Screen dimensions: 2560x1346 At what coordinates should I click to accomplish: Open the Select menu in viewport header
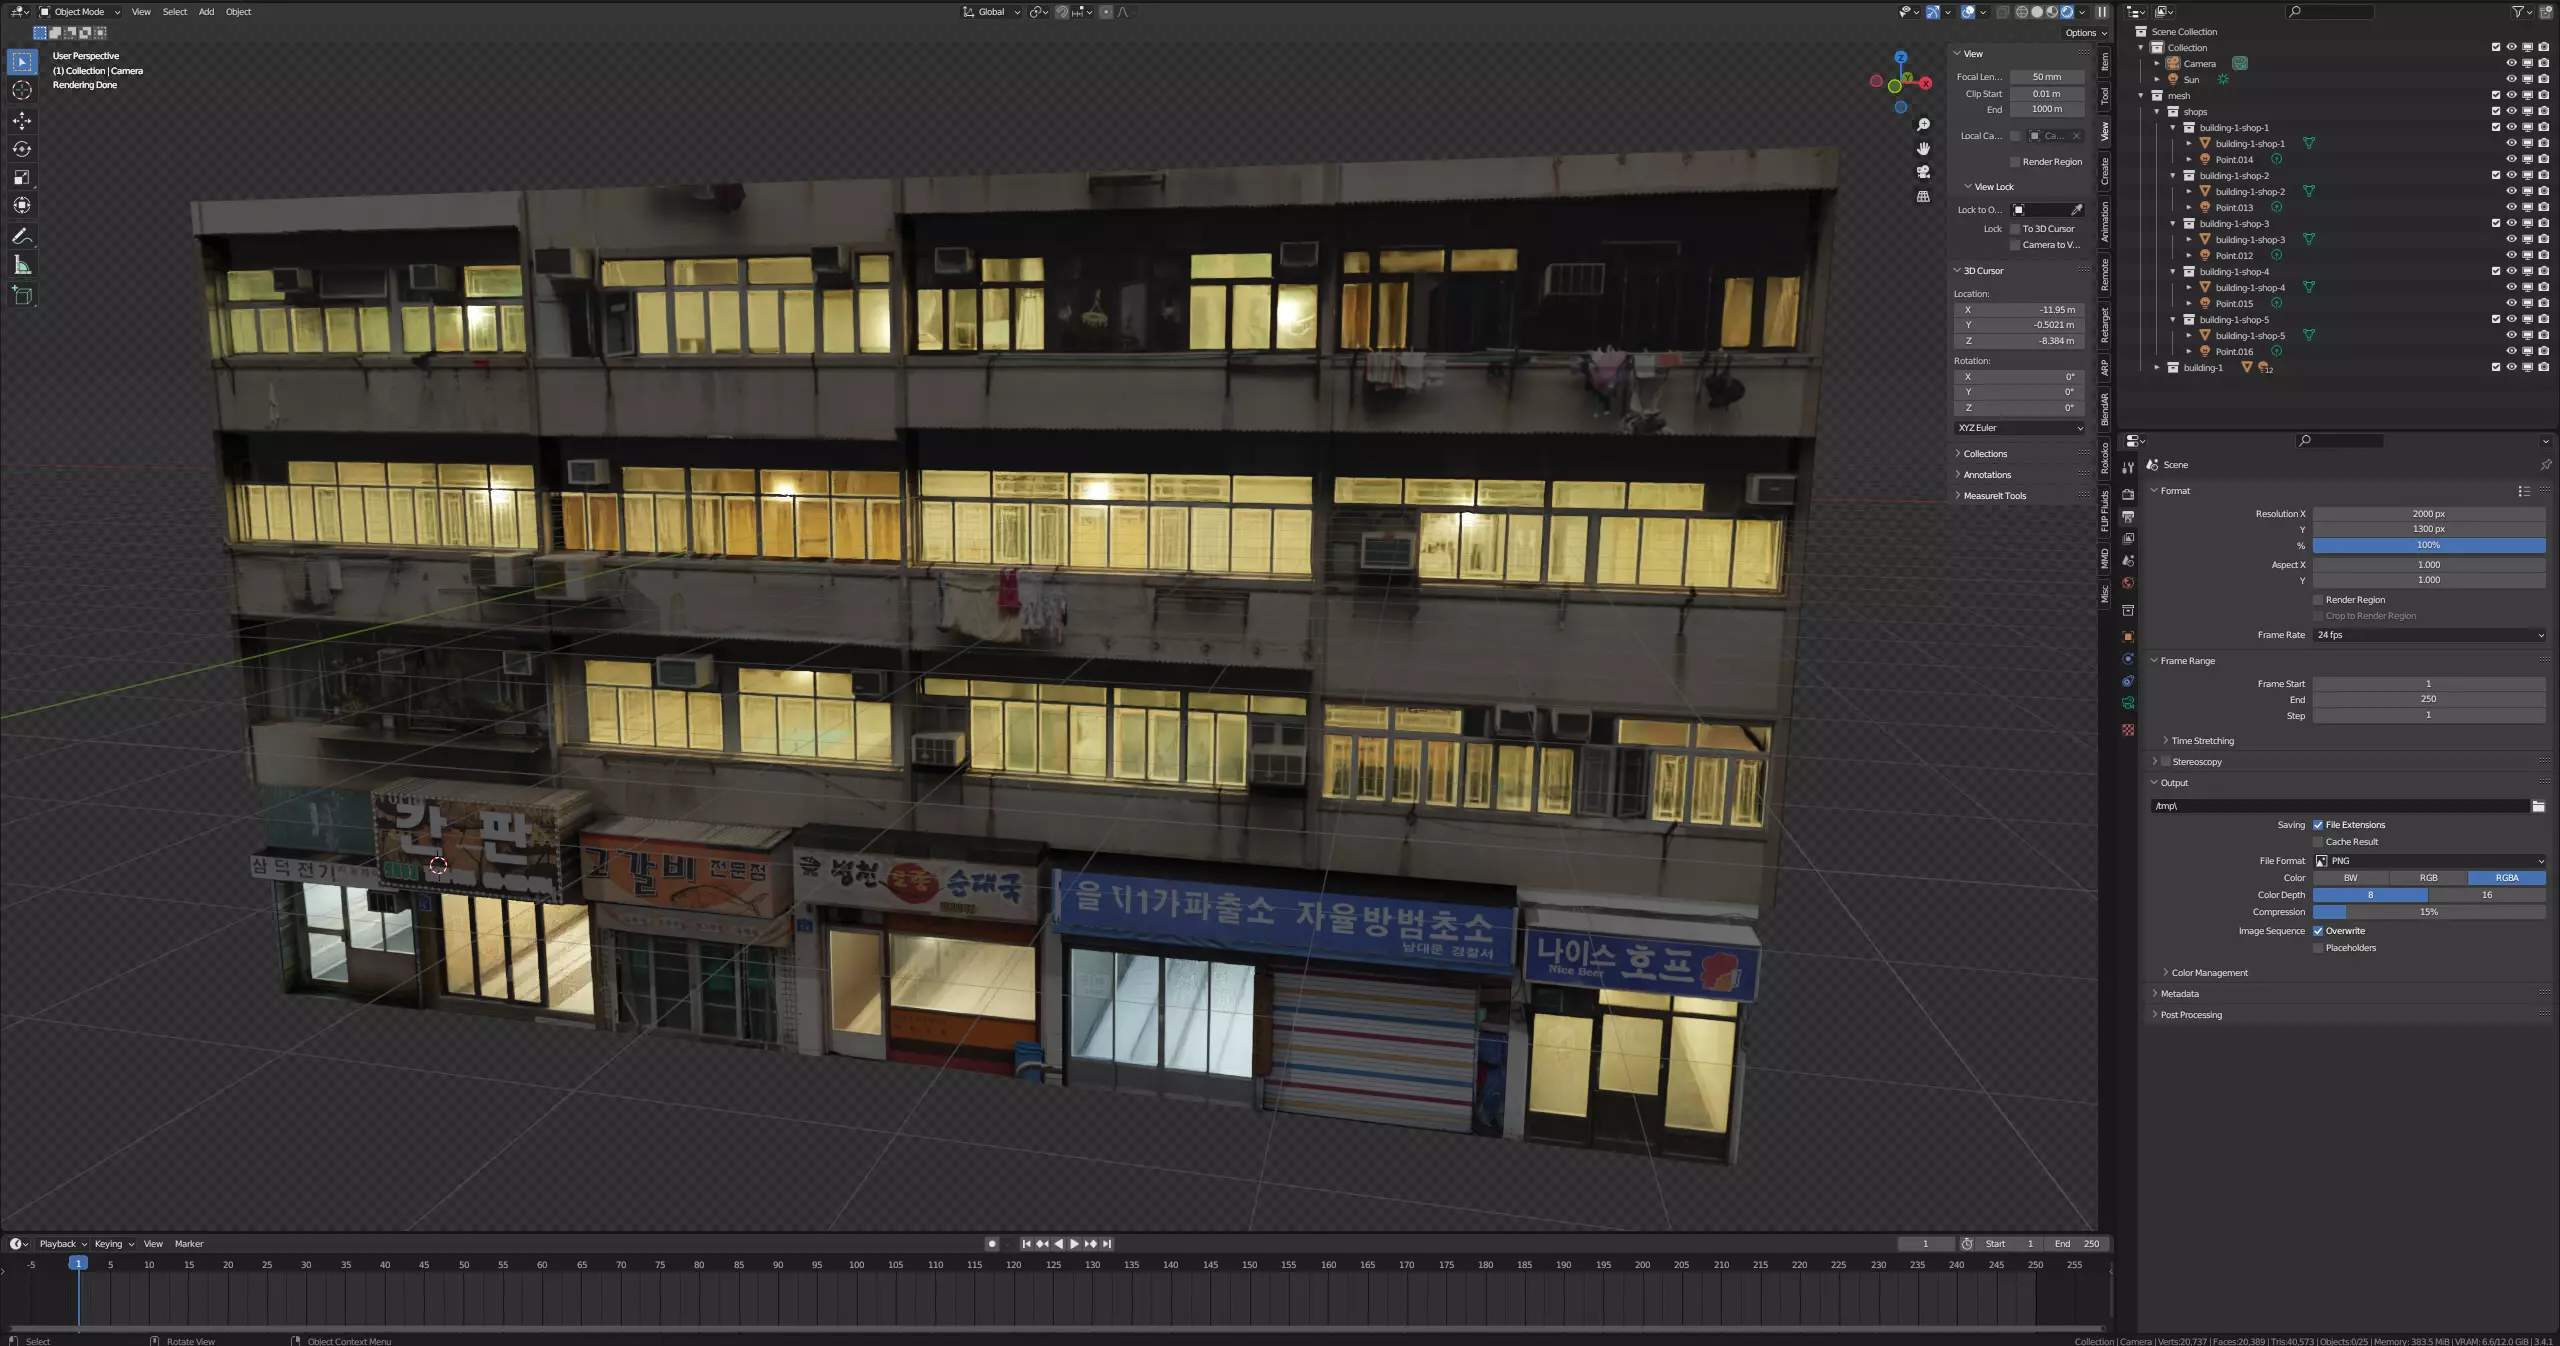click(175, 12)
